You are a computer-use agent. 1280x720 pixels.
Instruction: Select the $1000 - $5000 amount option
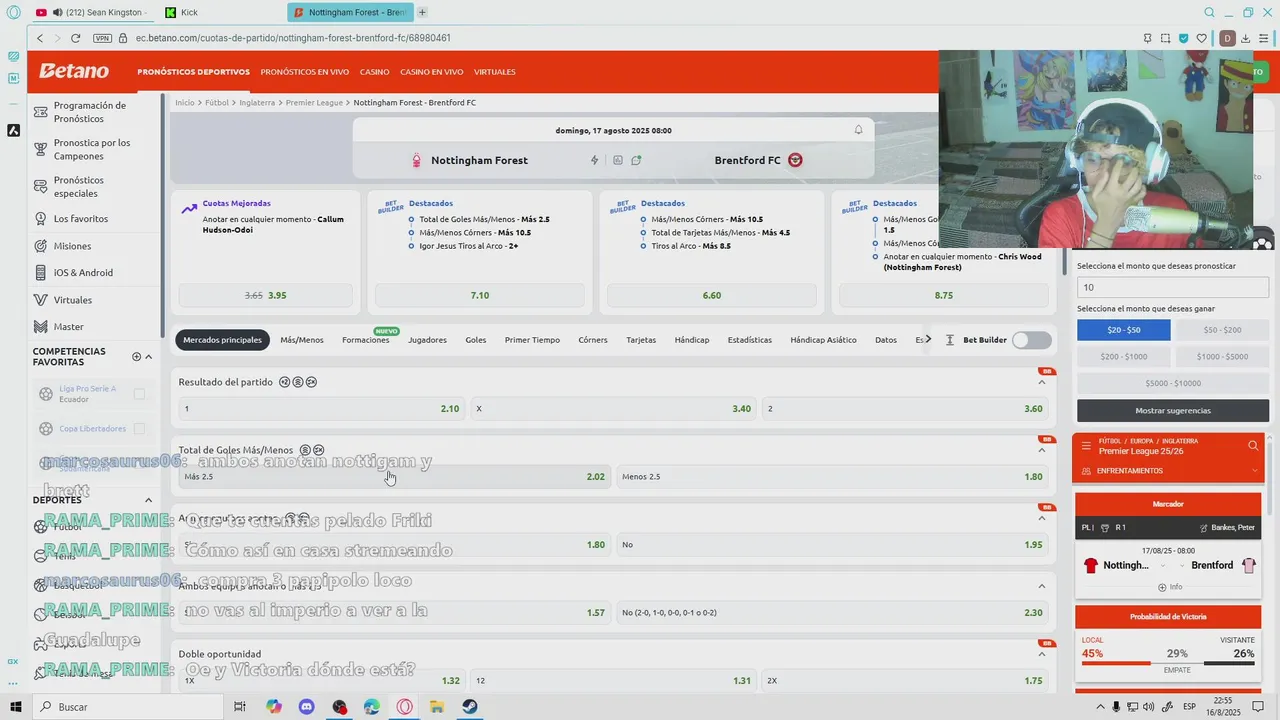click(x=1222, y=357)
